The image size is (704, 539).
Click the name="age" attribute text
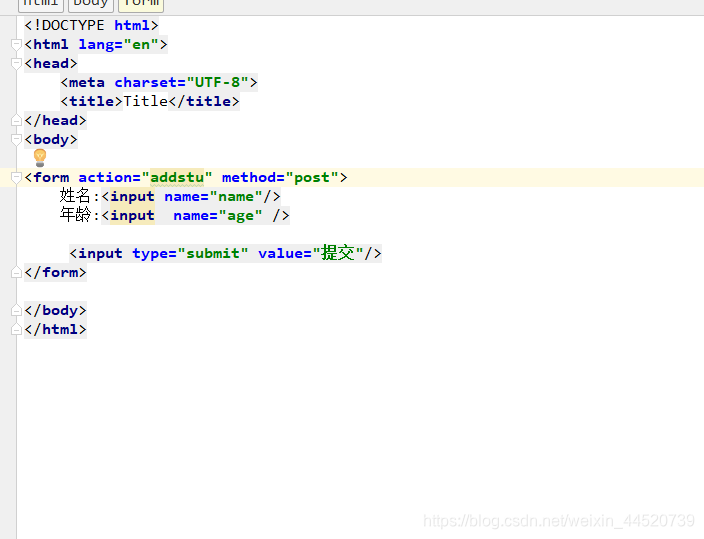tap(218, 216)
